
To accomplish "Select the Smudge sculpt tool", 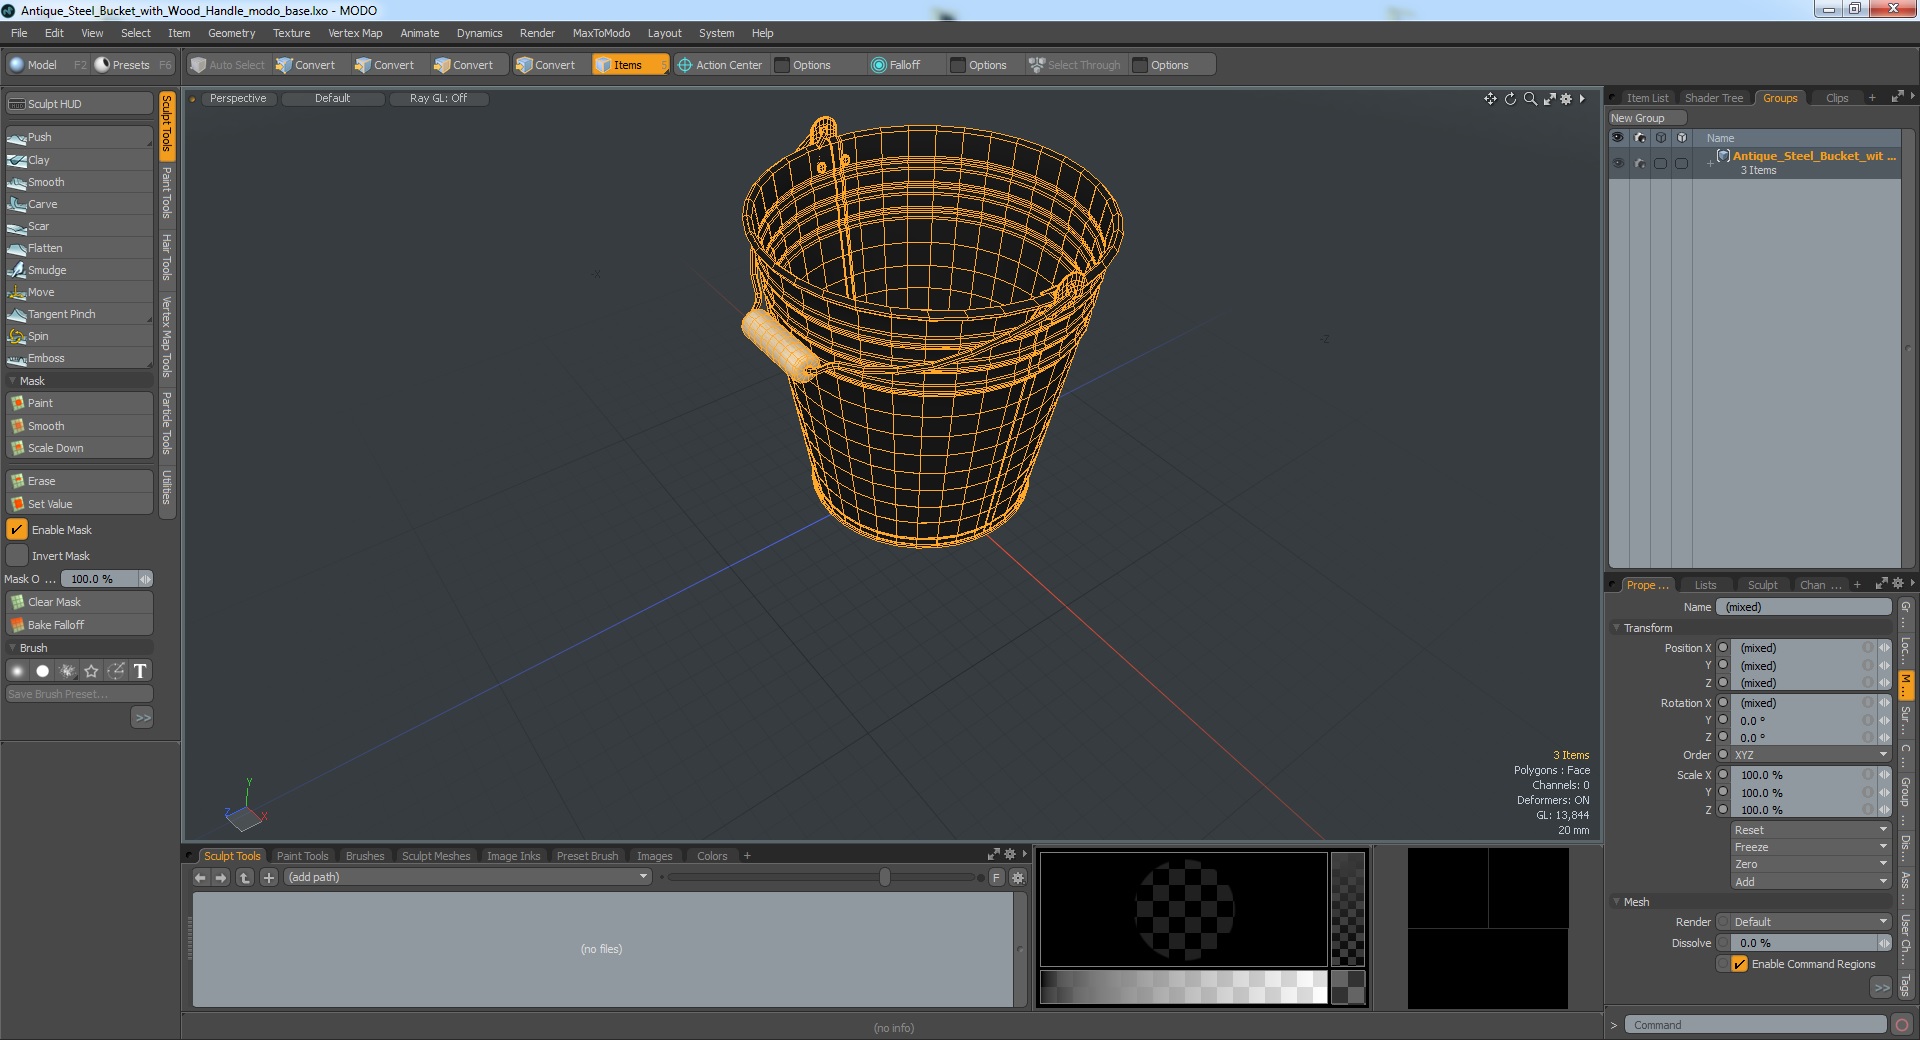I will coord(79,270).
